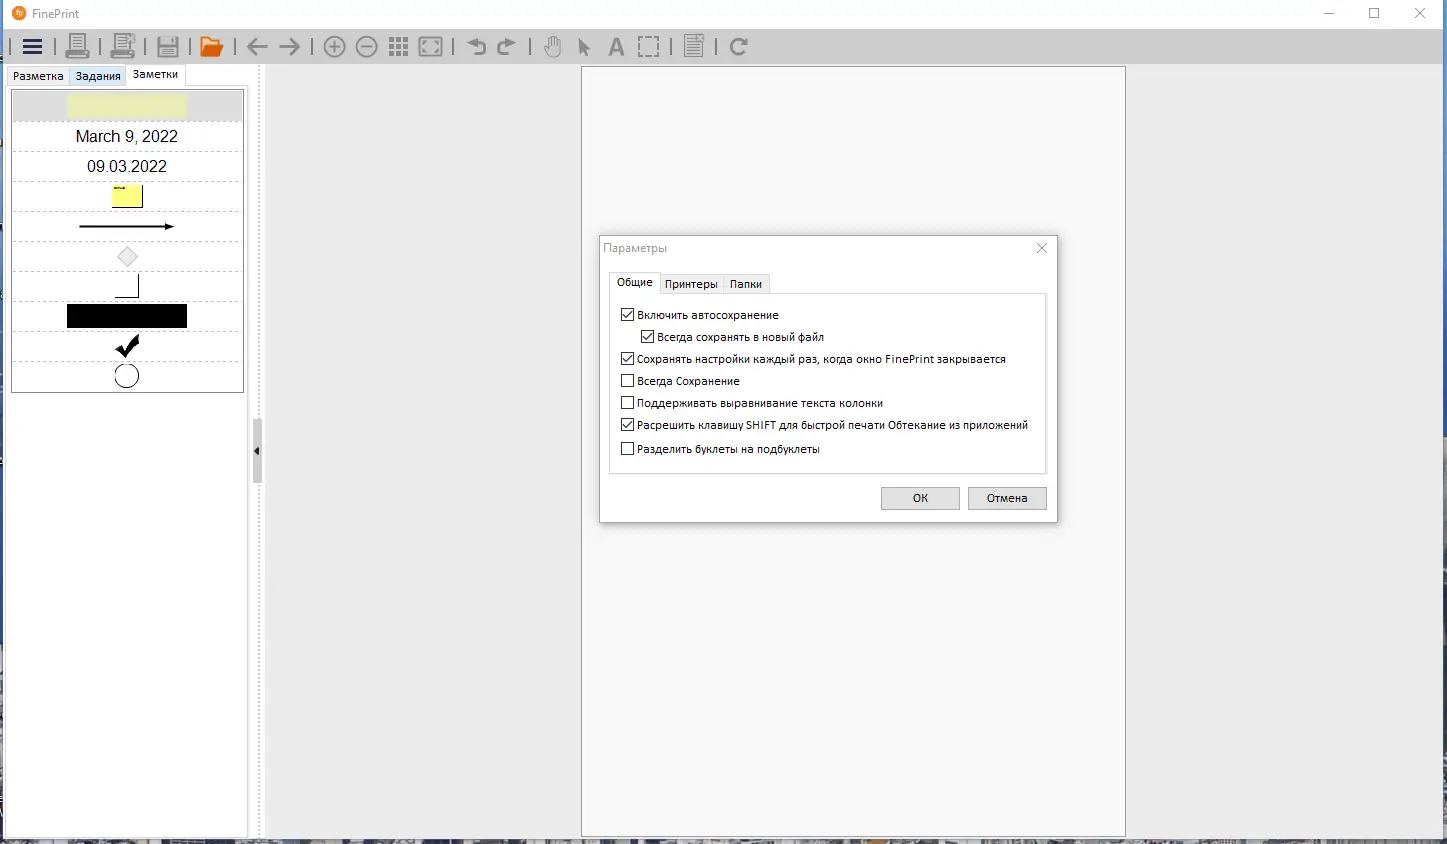
Task: Switch to the Заметки tab
Action: click(x=155, y=75)
